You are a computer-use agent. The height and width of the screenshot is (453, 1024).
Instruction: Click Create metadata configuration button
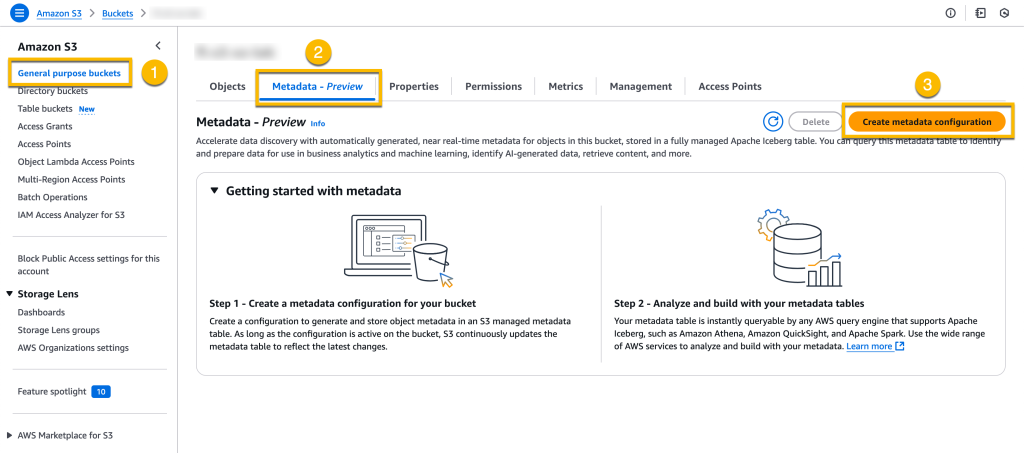pyautogui.click(x=927, y=121)
